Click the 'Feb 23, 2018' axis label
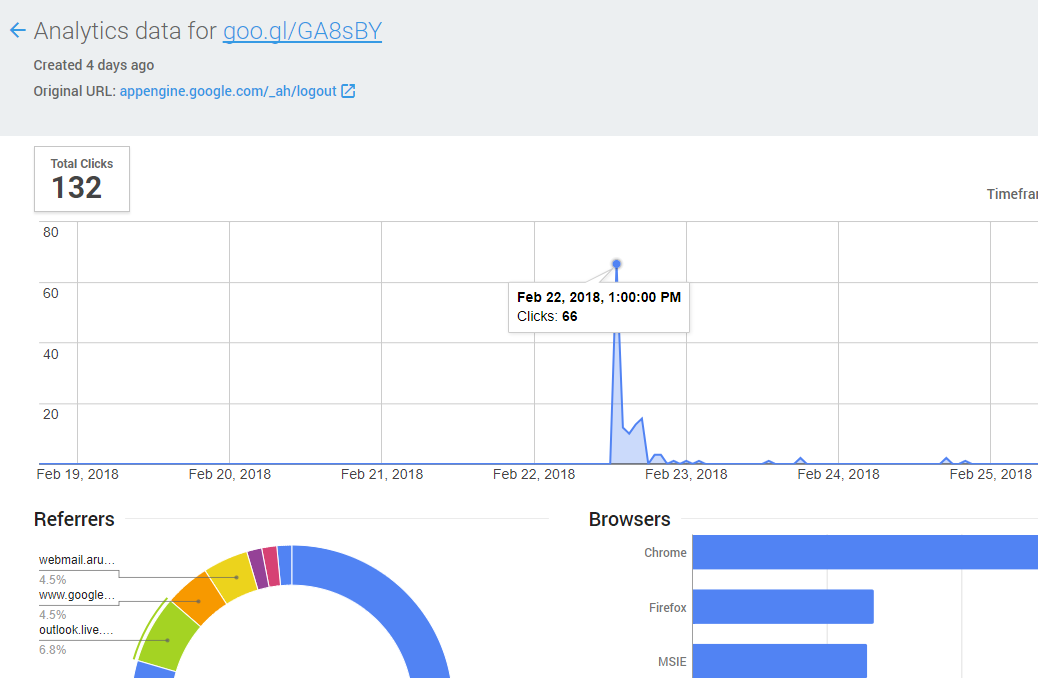The image size is (1038, 678). click(686, 474)
